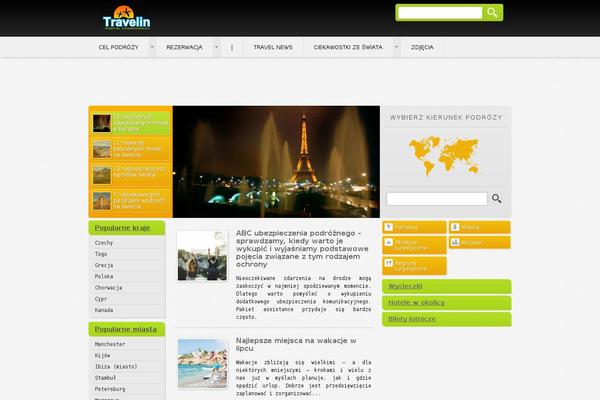Viewport: 600px width, 400px height.
Task: Open the CIEKAWOSTKI ZE ŚWIATA menu item
Action: 348,47
